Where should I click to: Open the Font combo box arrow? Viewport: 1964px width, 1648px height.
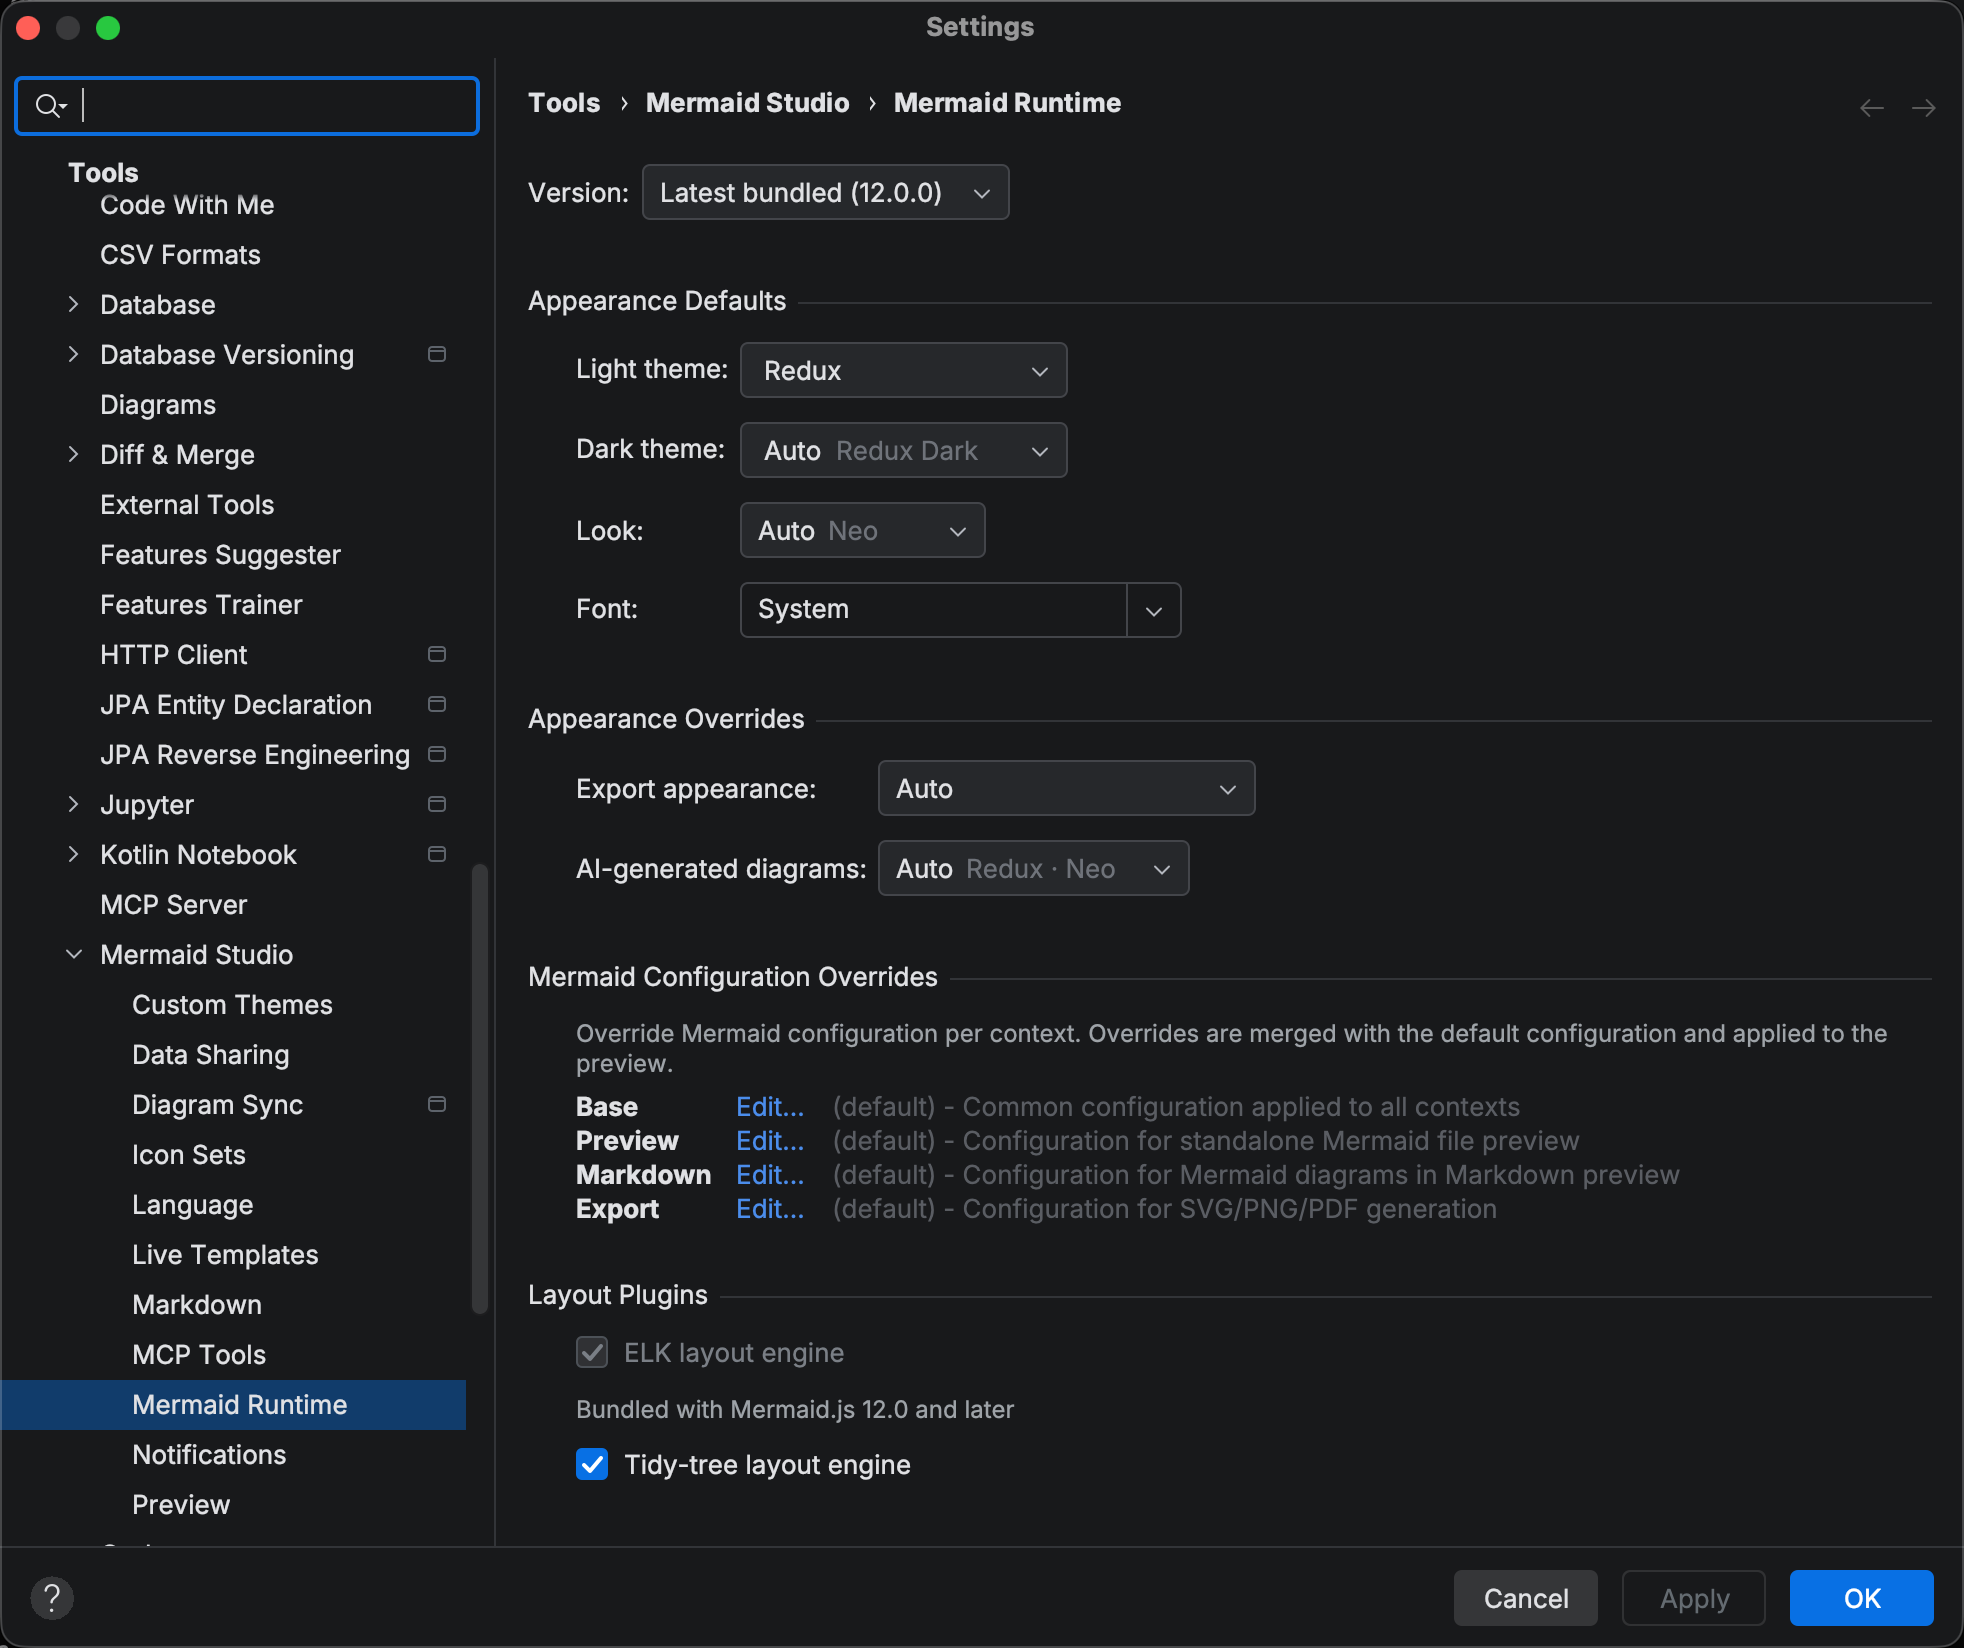[x=1154, y=610]
